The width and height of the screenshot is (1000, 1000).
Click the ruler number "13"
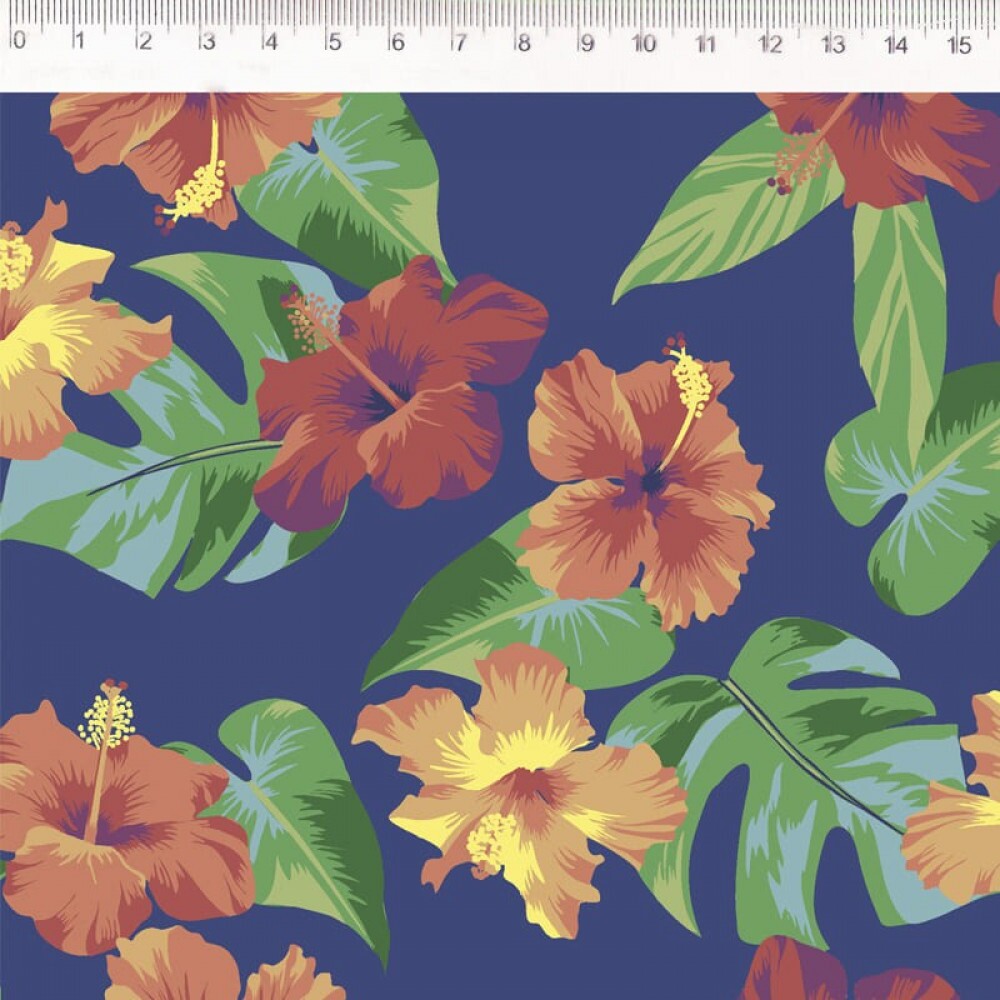833,44
